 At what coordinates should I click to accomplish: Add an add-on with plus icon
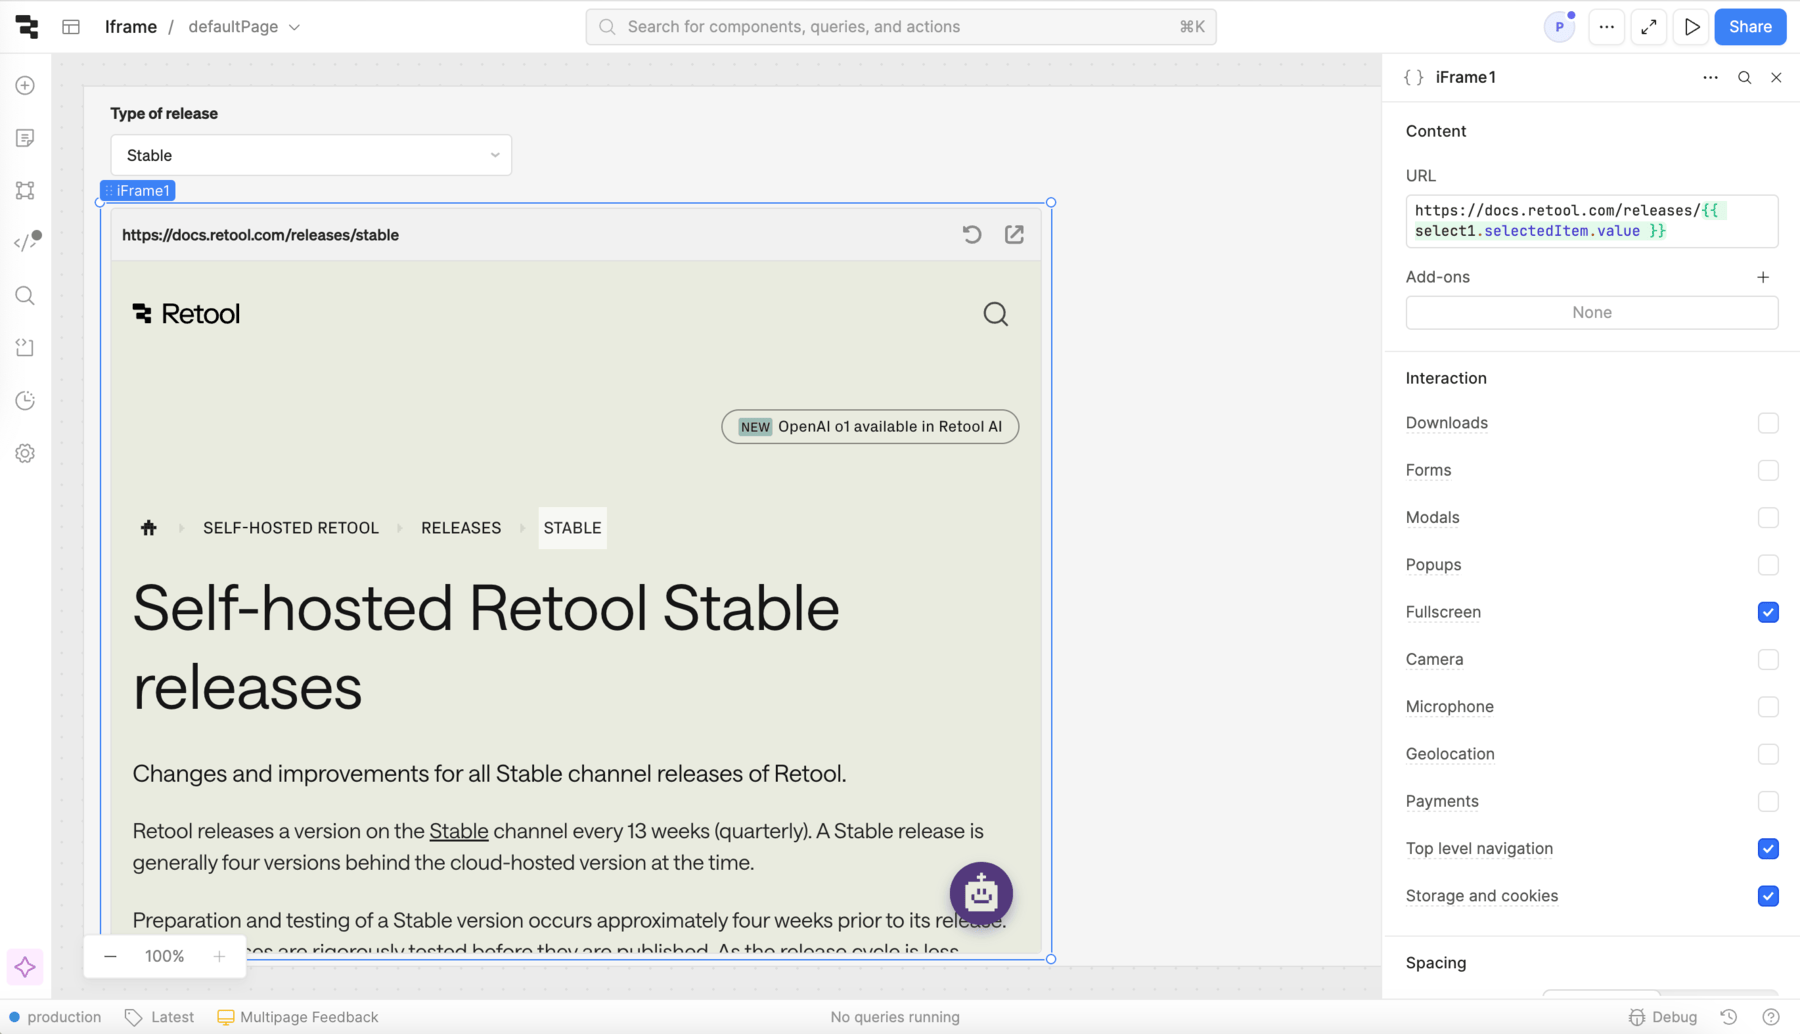(1763, 277)
